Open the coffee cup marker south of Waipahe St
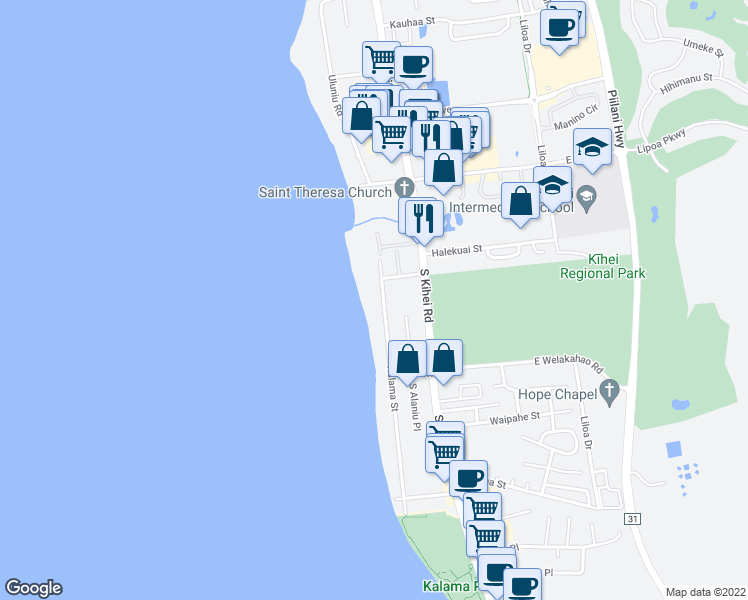This screenshot has height=600, width=748. [x=468, y=480]
